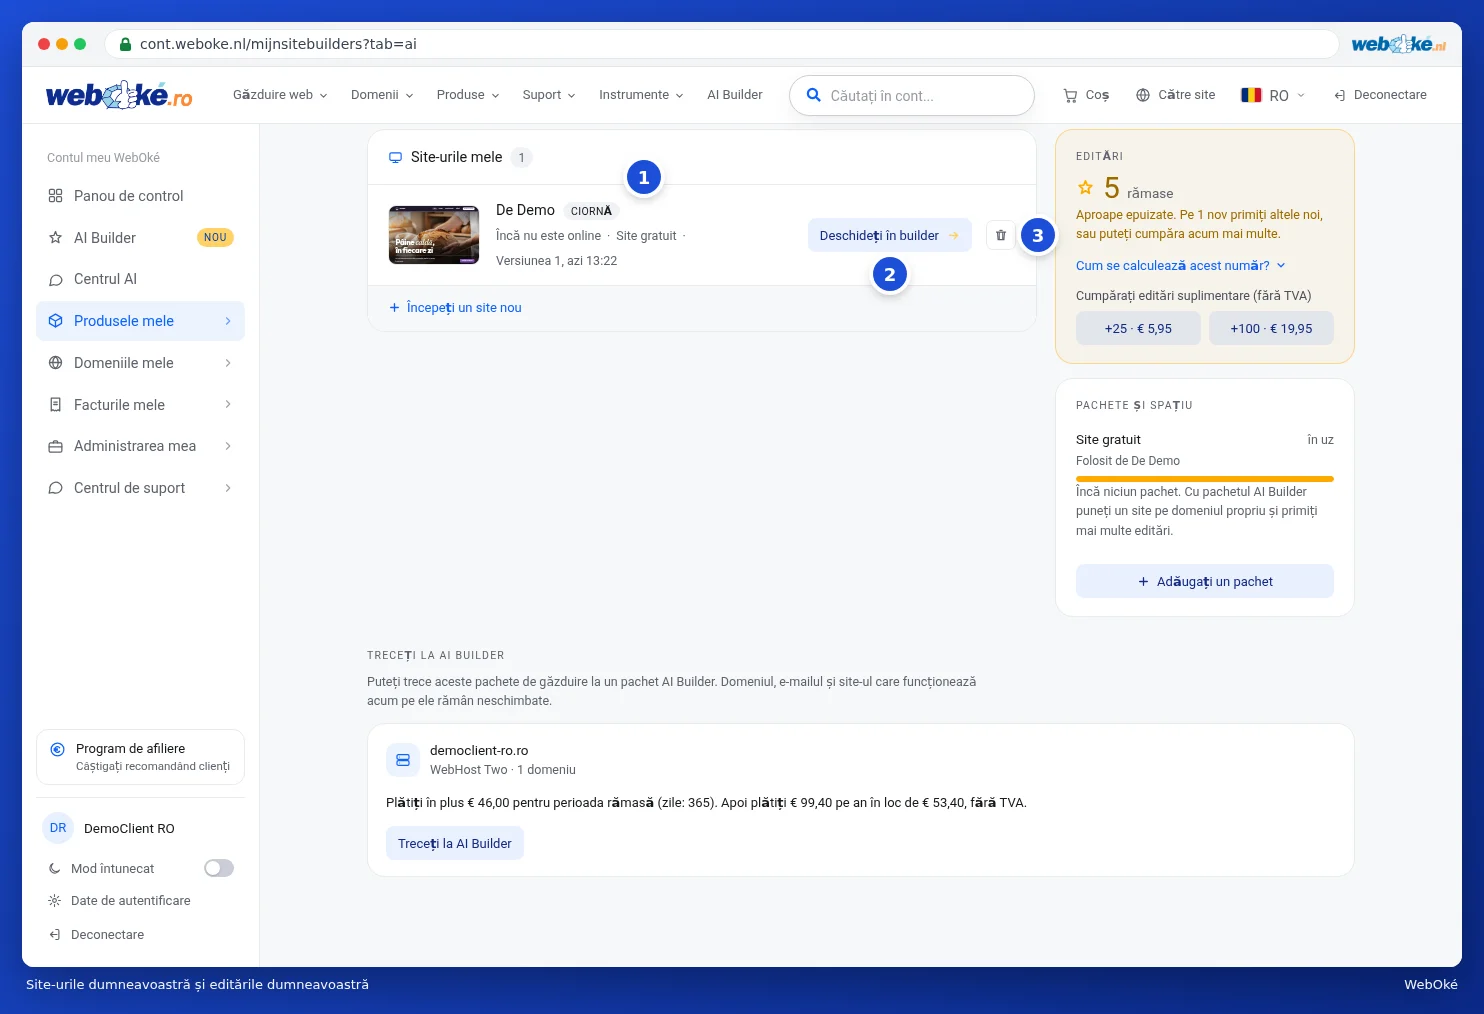Click Deschideți în builder button
Image resolution: width=1484 pixels, height=1014 pixels.
click(890, 236)
